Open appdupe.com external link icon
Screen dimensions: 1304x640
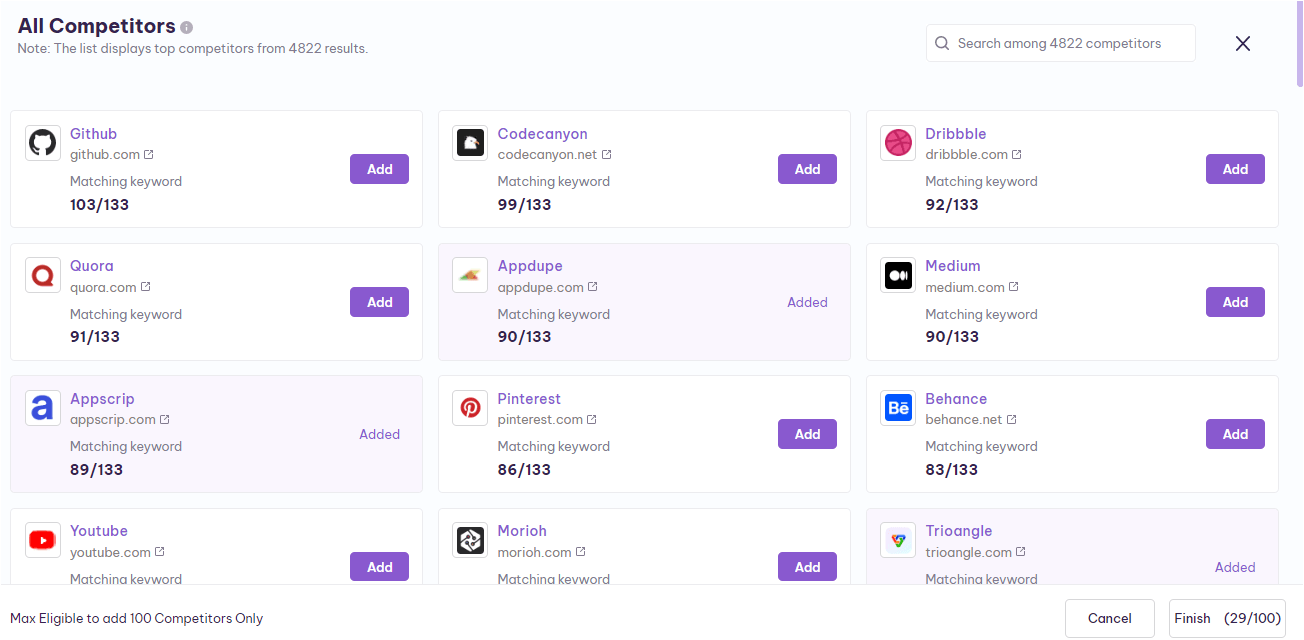[x=593, y=287]
